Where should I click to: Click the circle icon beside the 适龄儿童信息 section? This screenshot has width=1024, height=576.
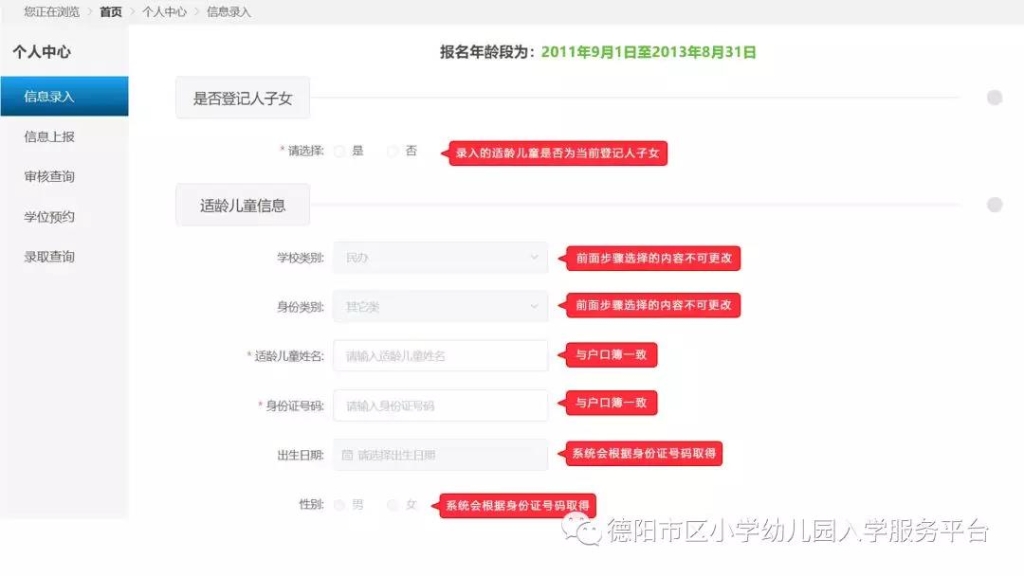coord(994,205)
